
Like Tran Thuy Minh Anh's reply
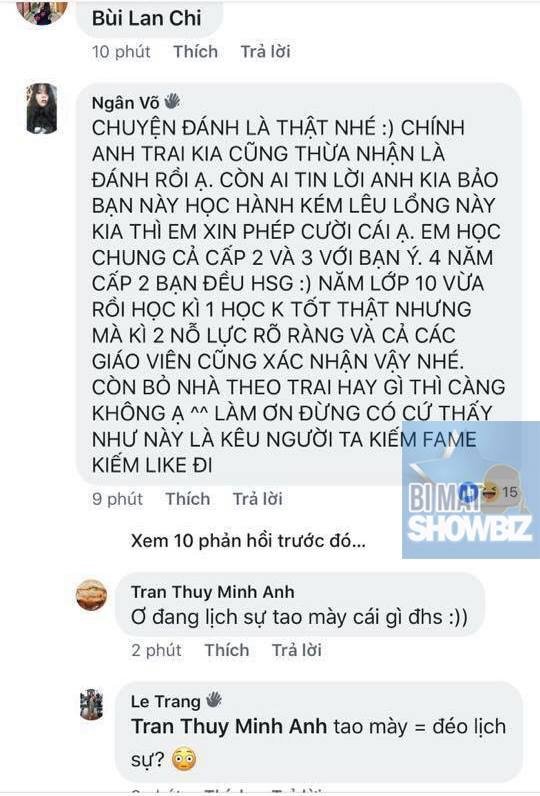point(227,650)
